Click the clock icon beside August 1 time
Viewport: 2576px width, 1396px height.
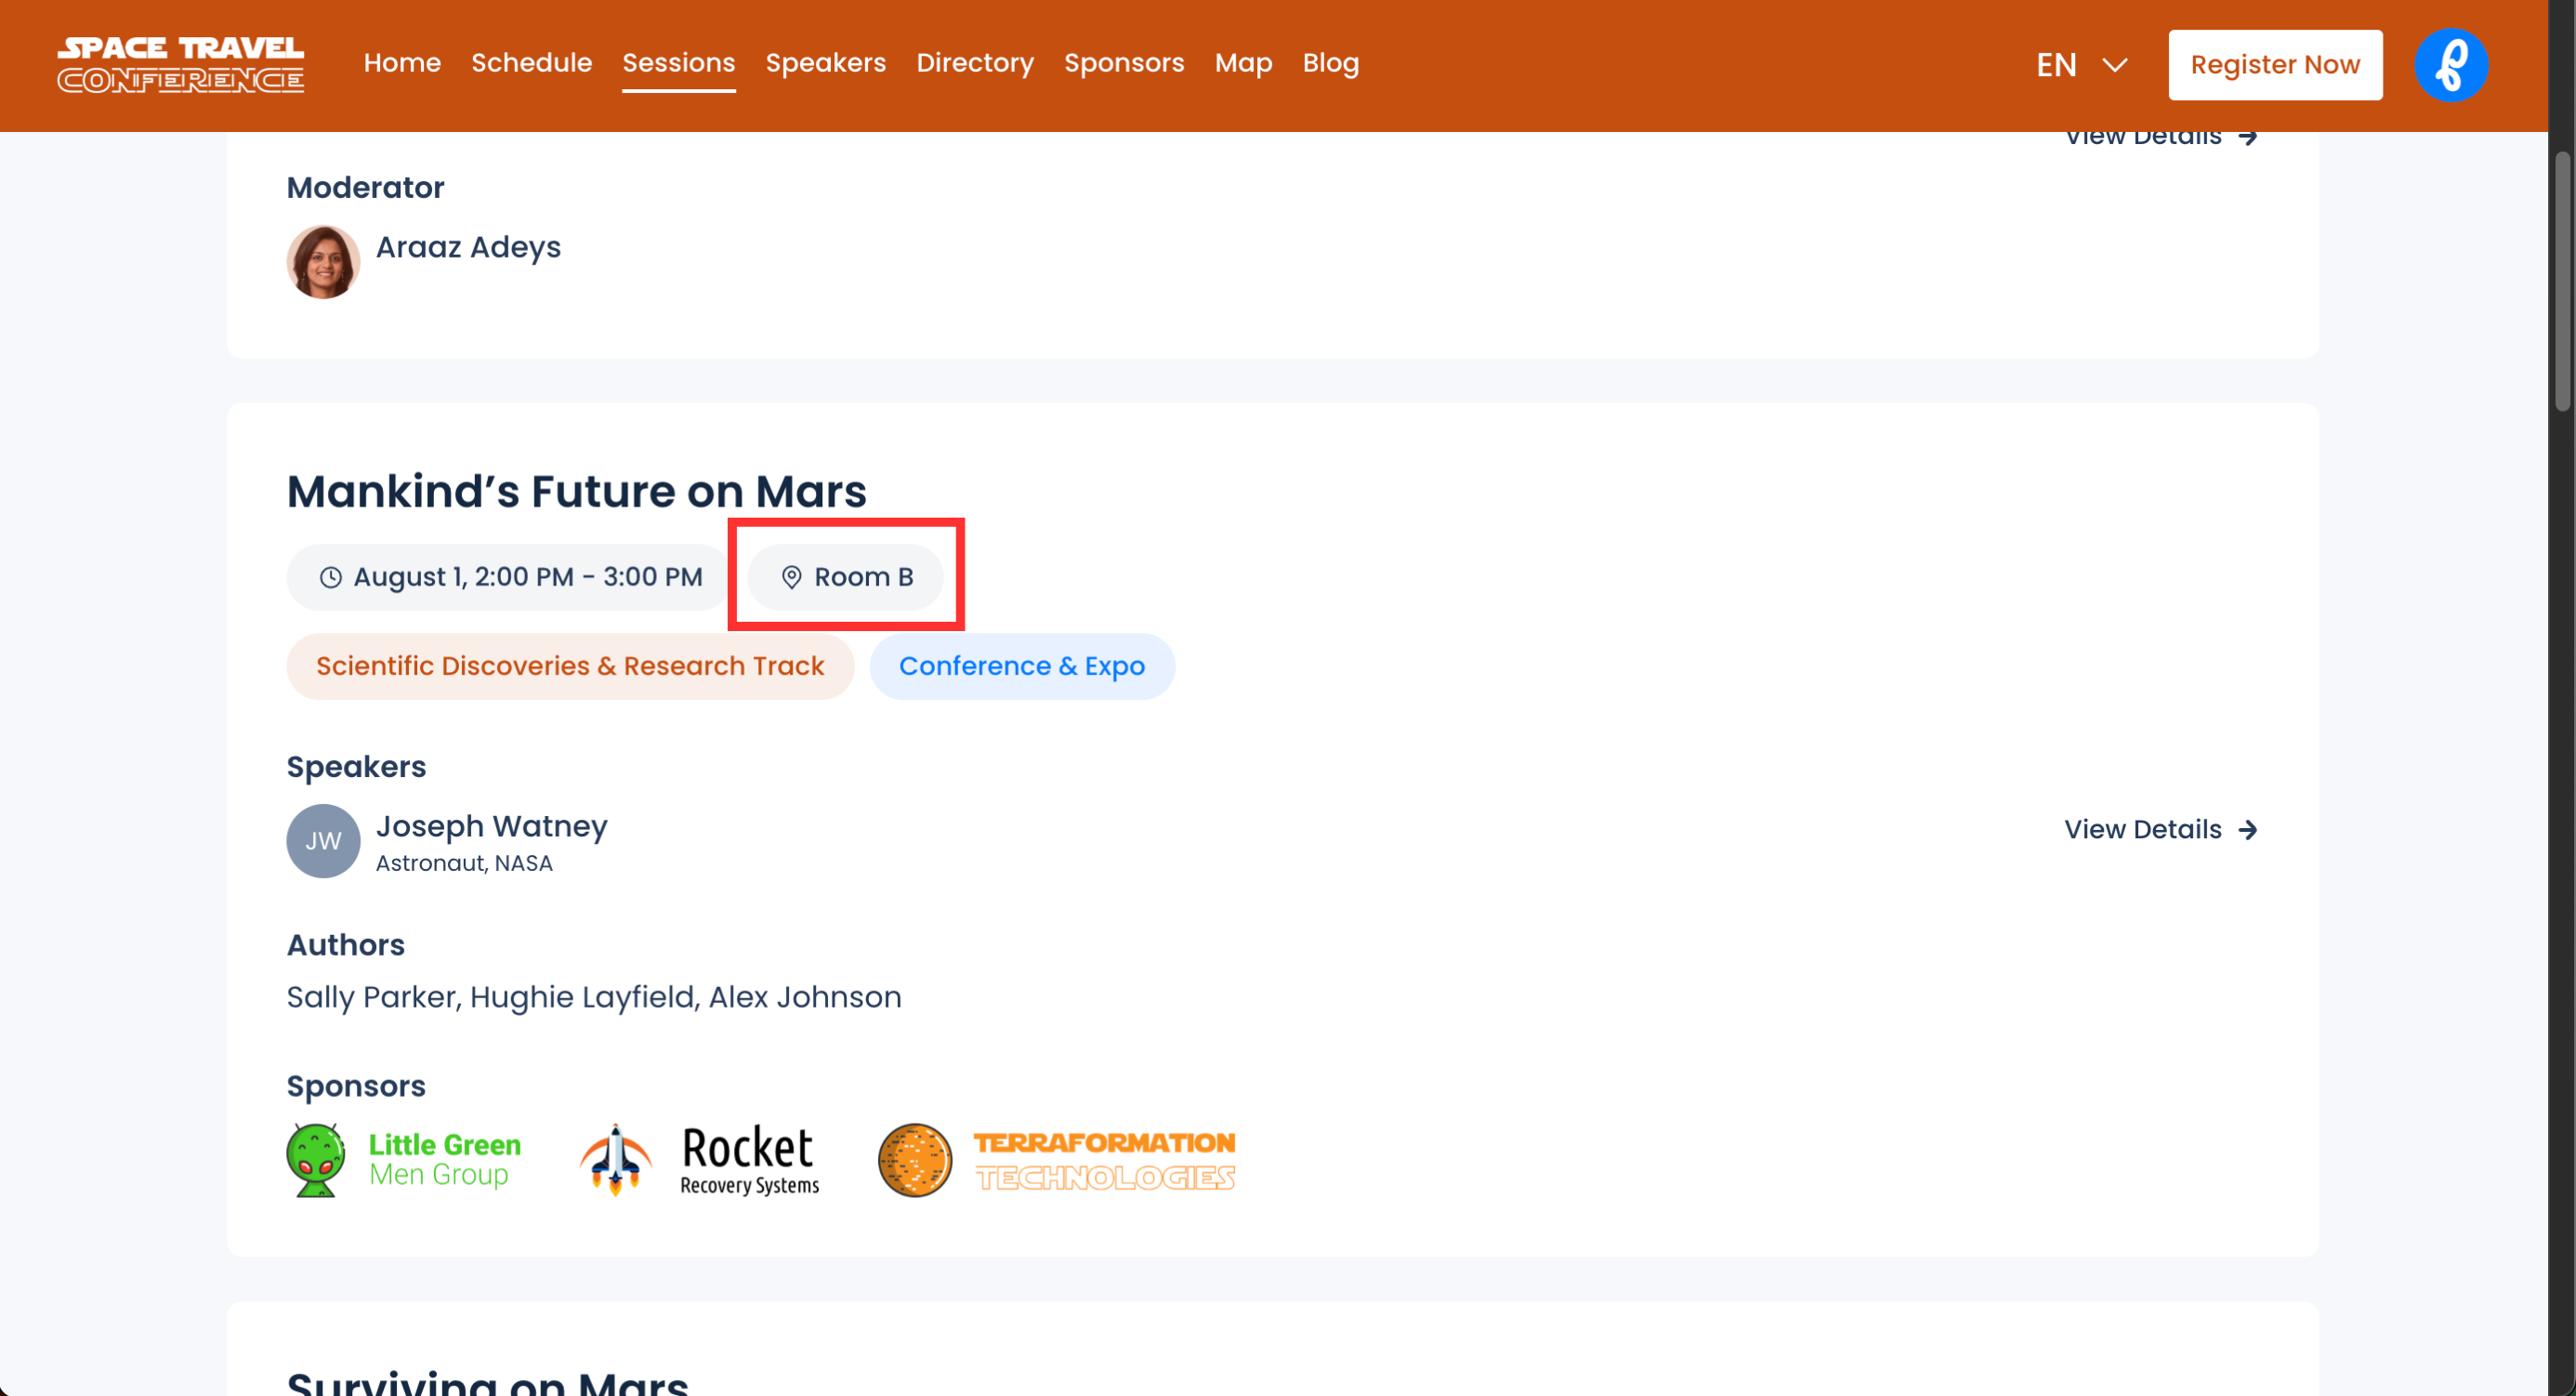coord(331,577)
